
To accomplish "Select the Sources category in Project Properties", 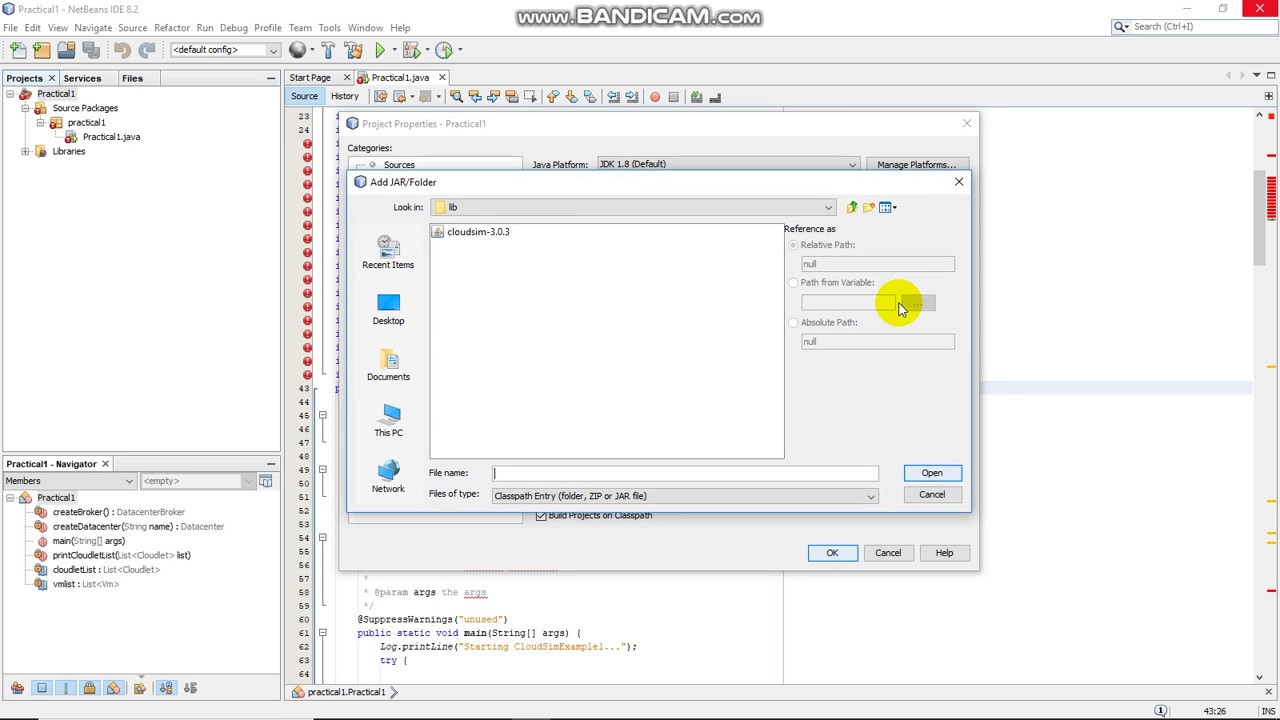I will (x=399, y=165).
